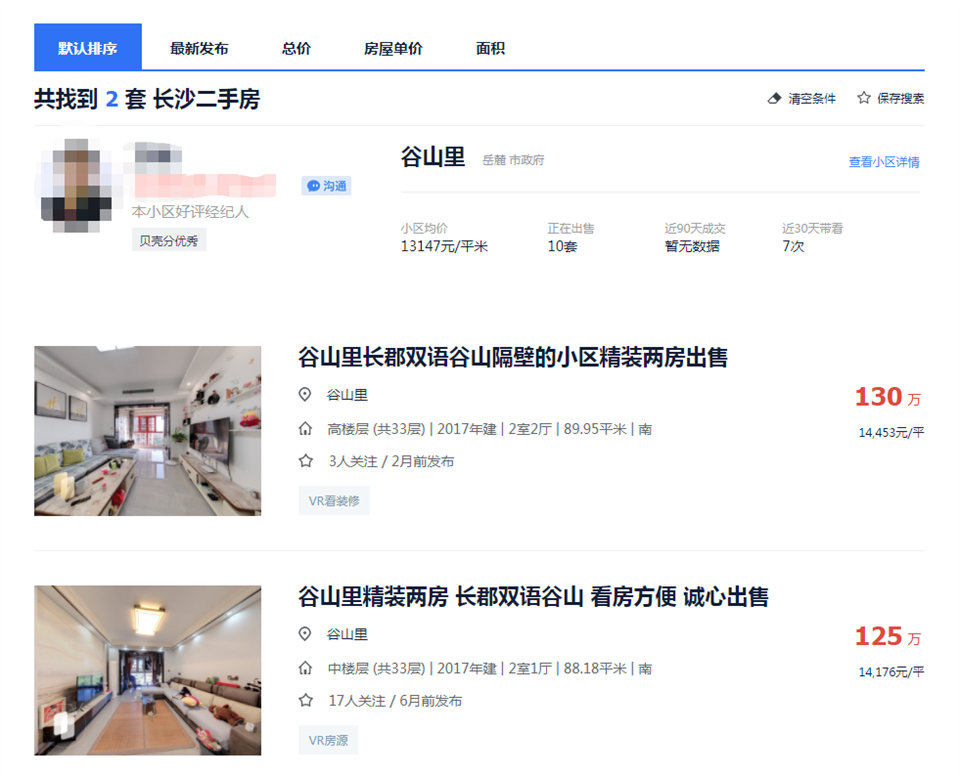This screenshot has width=960, height=777.
Task: Click the VR房源 tag
Action: [328, 740]
